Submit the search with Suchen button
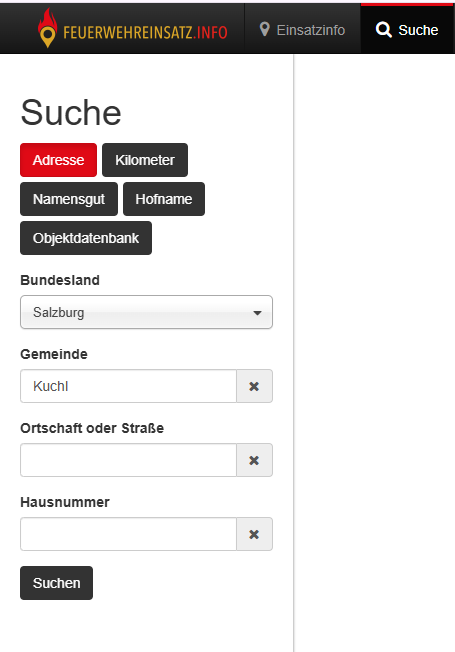The width and height of the screenshot is (455, 652). (57, 583)
